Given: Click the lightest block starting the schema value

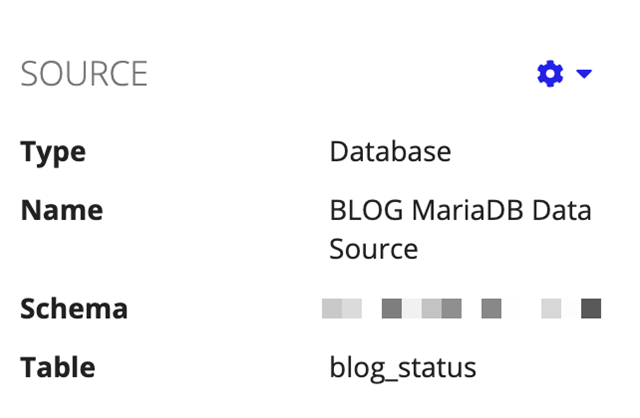Looking at the screenshot, I should tap(334, 308).
